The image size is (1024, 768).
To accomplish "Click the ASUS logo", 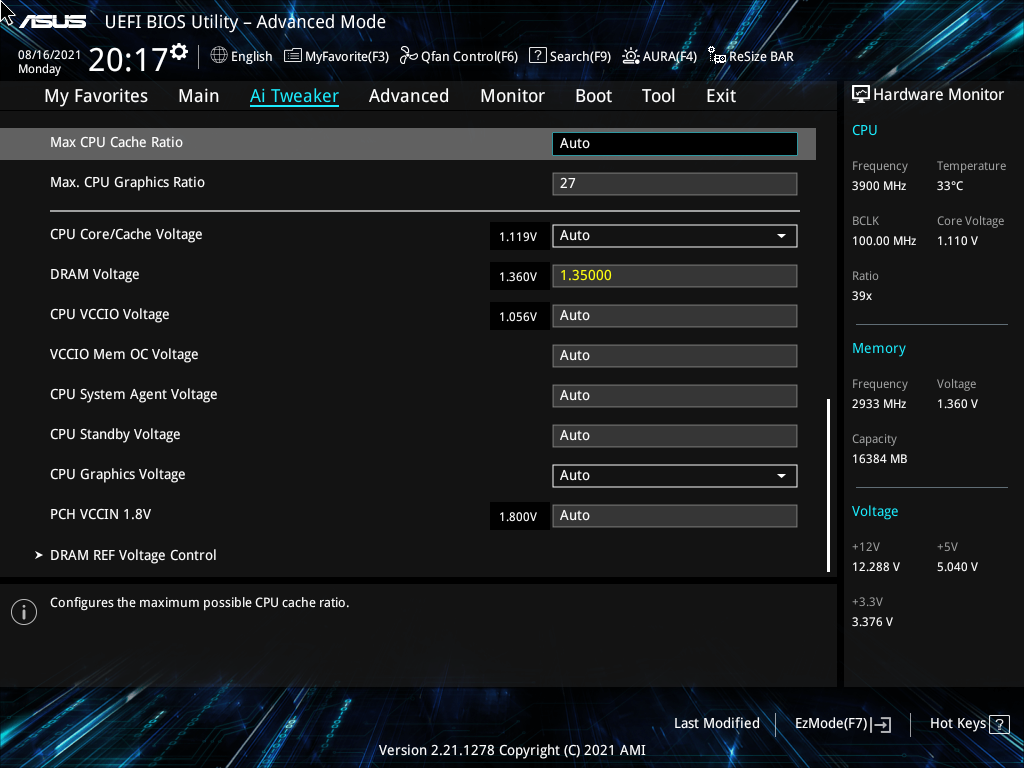I will click(x=52, y=22).
